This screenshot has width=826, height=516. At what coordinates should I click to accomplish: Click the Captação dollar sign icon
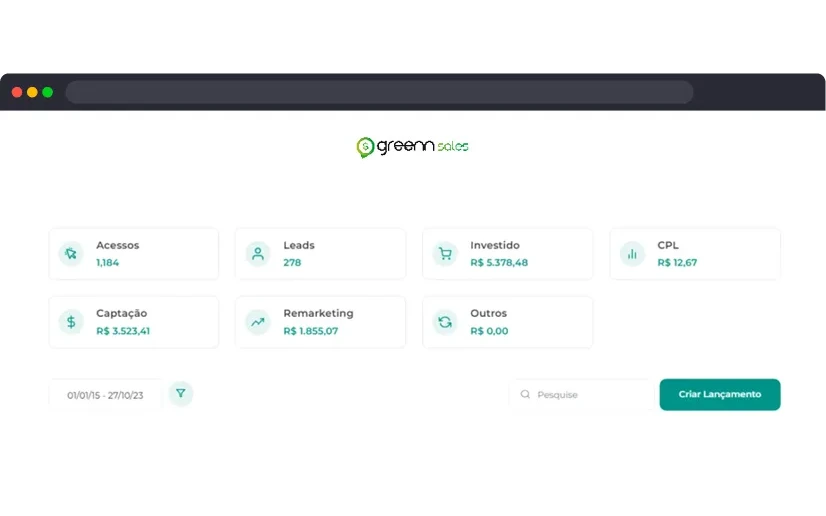click(71, 322)
